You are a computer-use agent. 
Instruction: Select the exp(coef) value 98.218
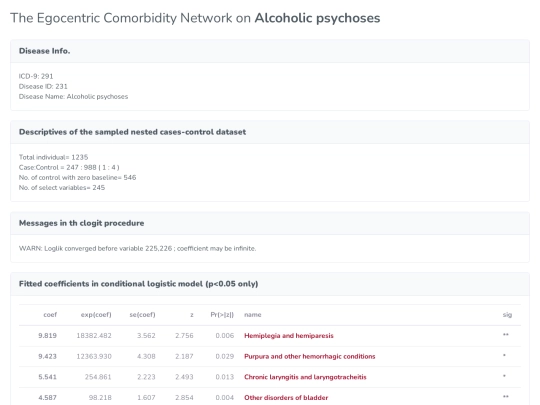[x=100, y=397]
